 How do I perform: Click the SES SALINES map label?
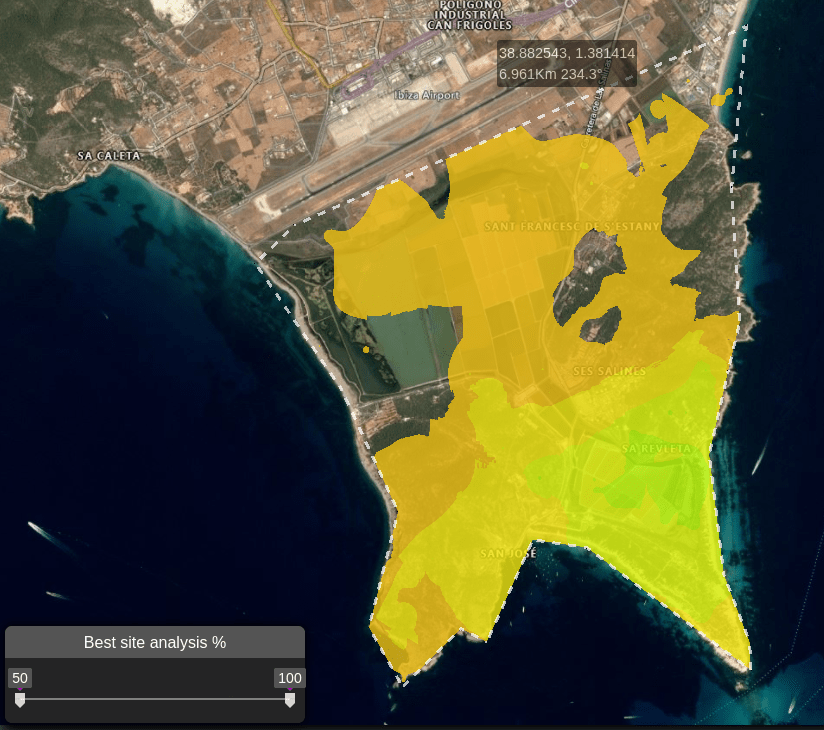[x=609, y=371]
